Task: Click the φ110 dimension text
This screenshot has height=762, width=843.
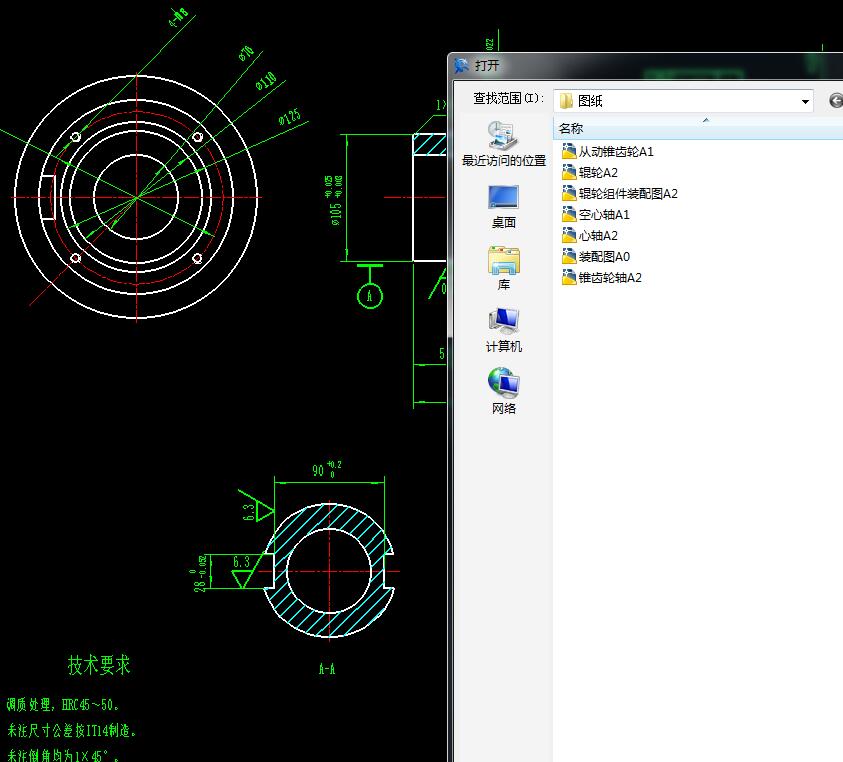Action: pos(266,81)
